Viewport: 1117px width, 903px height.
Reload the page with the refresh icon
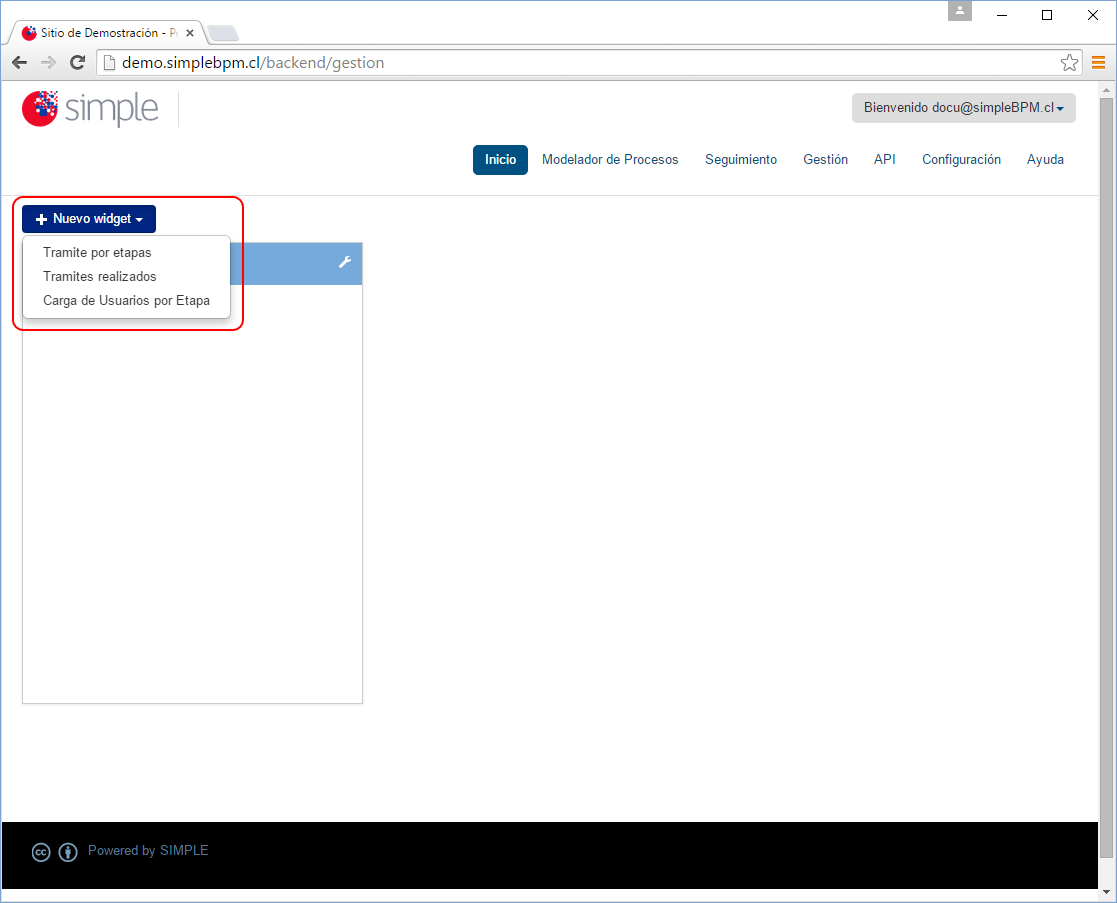77,62
